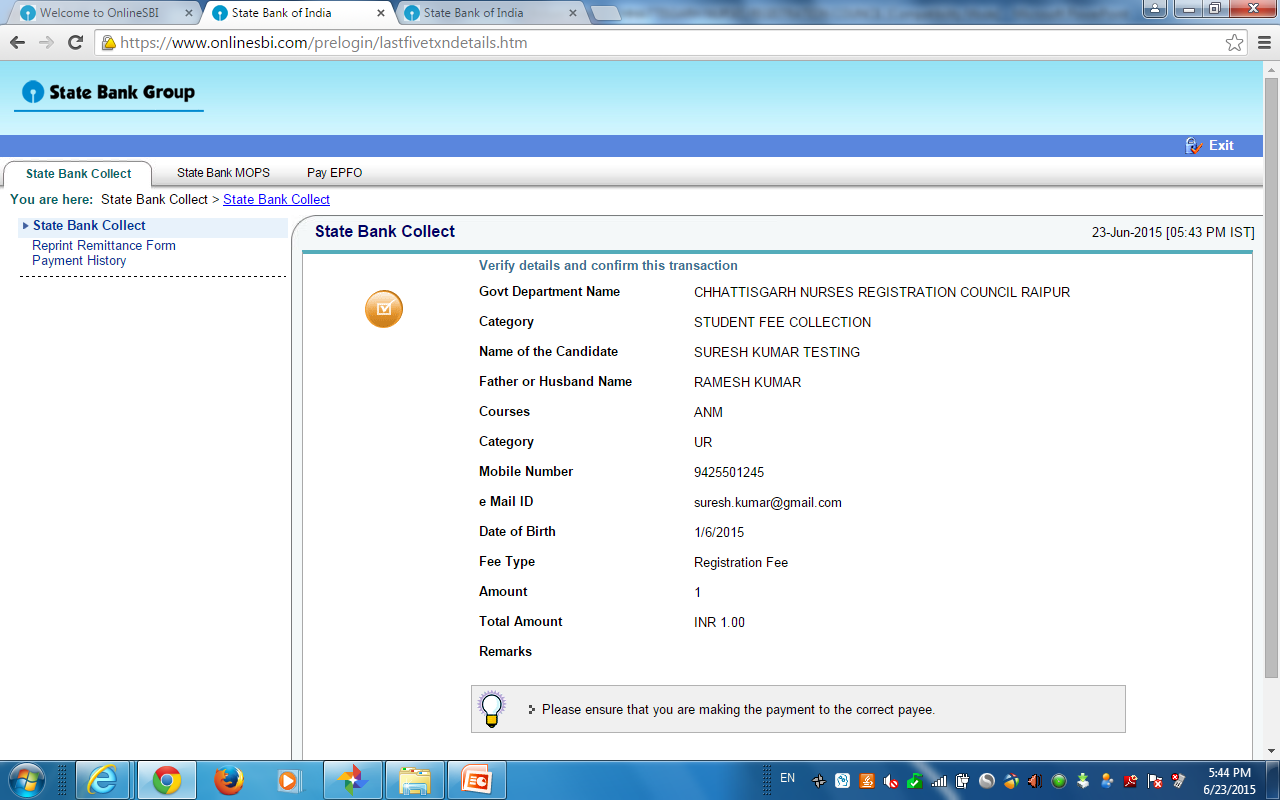Click the lightbulb tip icon

491,708
